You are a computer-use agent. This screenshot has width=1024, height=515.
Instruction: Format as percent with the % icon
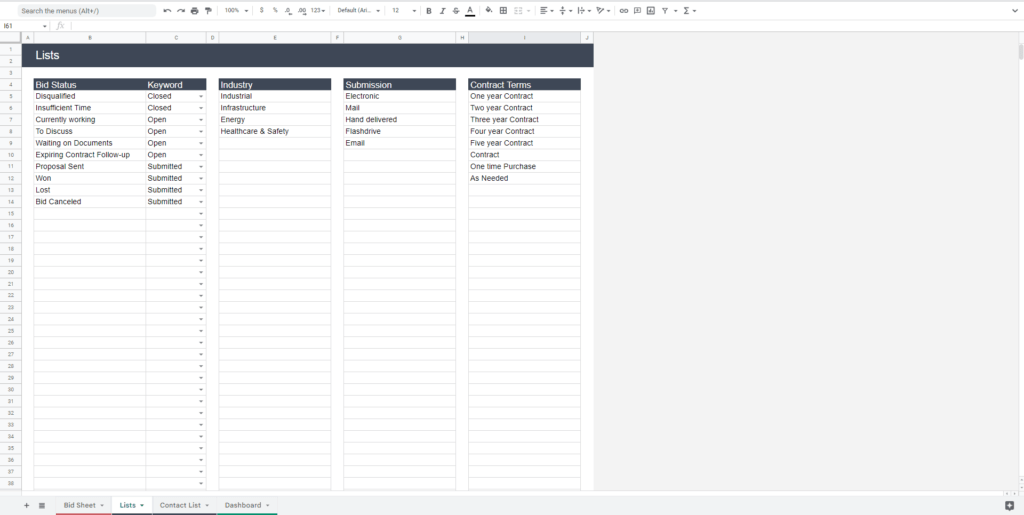275,11
